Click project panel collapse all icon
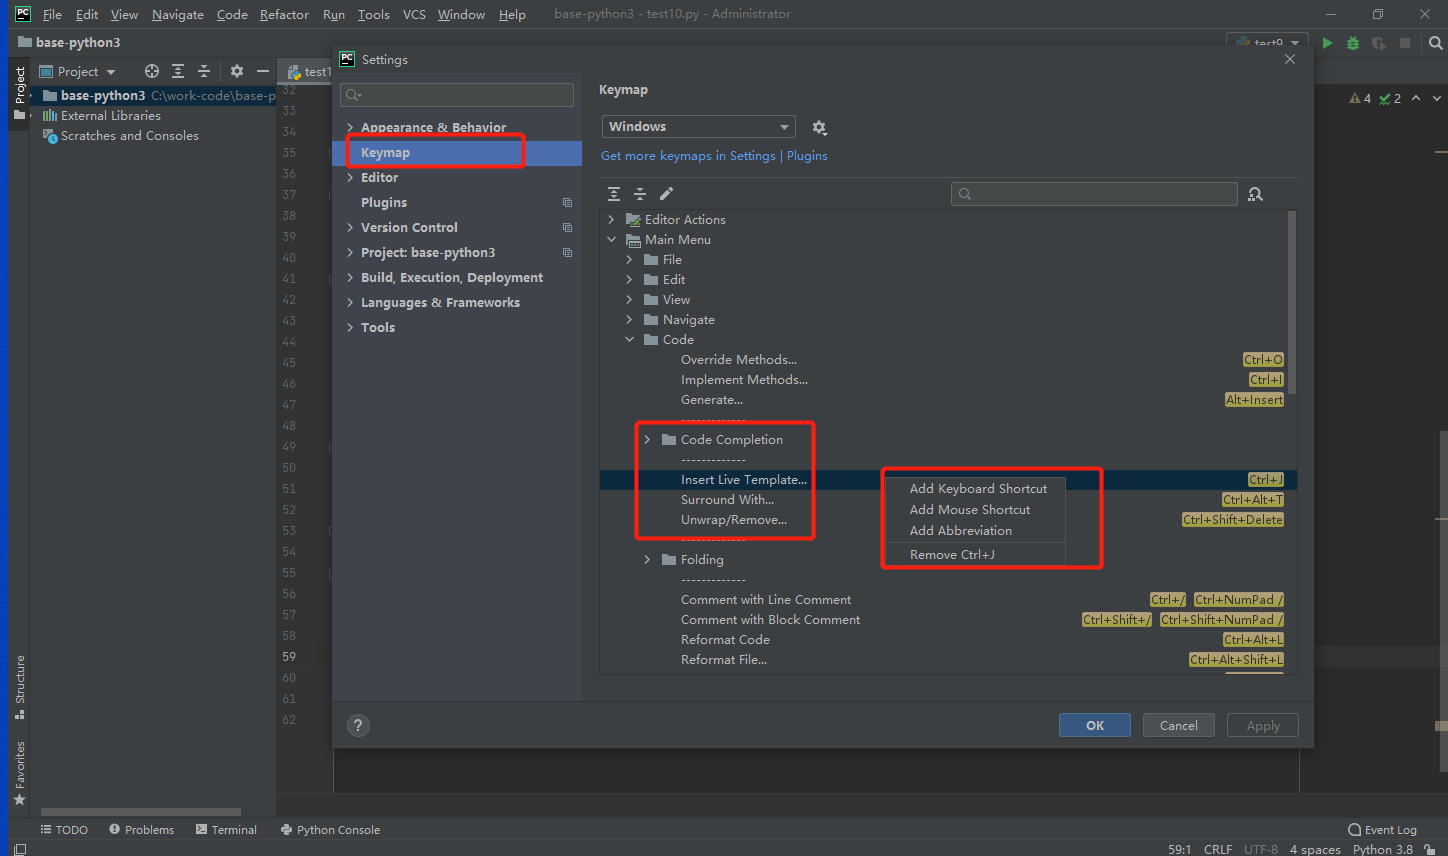This screenshot has width=1448, height=856. click(x=204, y=71)
